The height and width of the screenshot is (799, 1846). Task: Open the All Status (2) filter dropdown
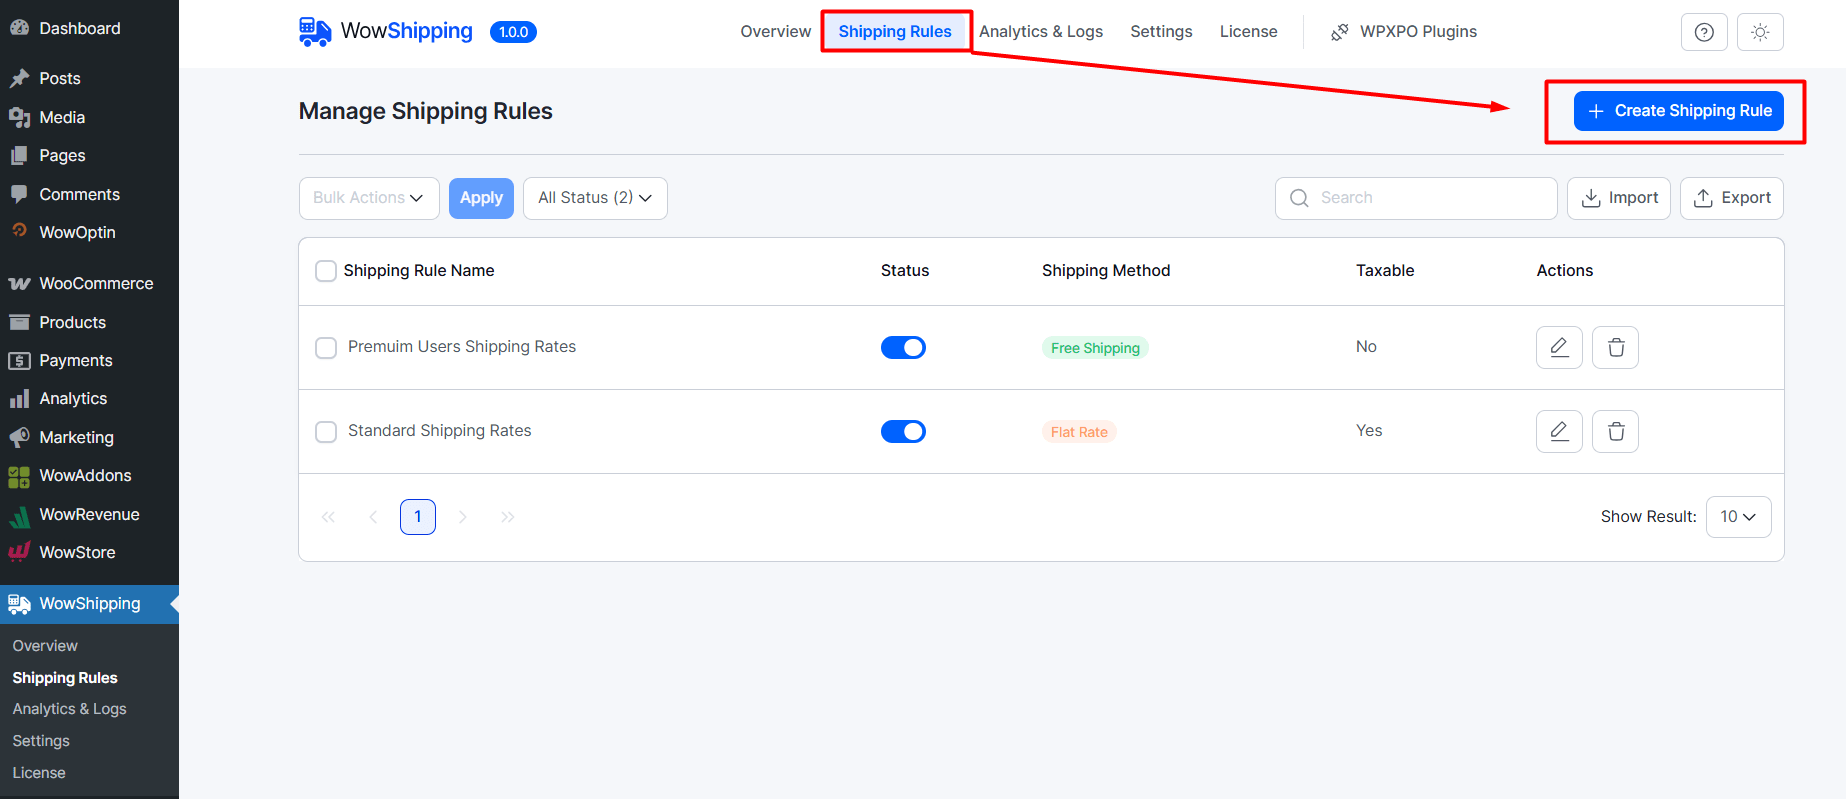(x=595, y=198)
